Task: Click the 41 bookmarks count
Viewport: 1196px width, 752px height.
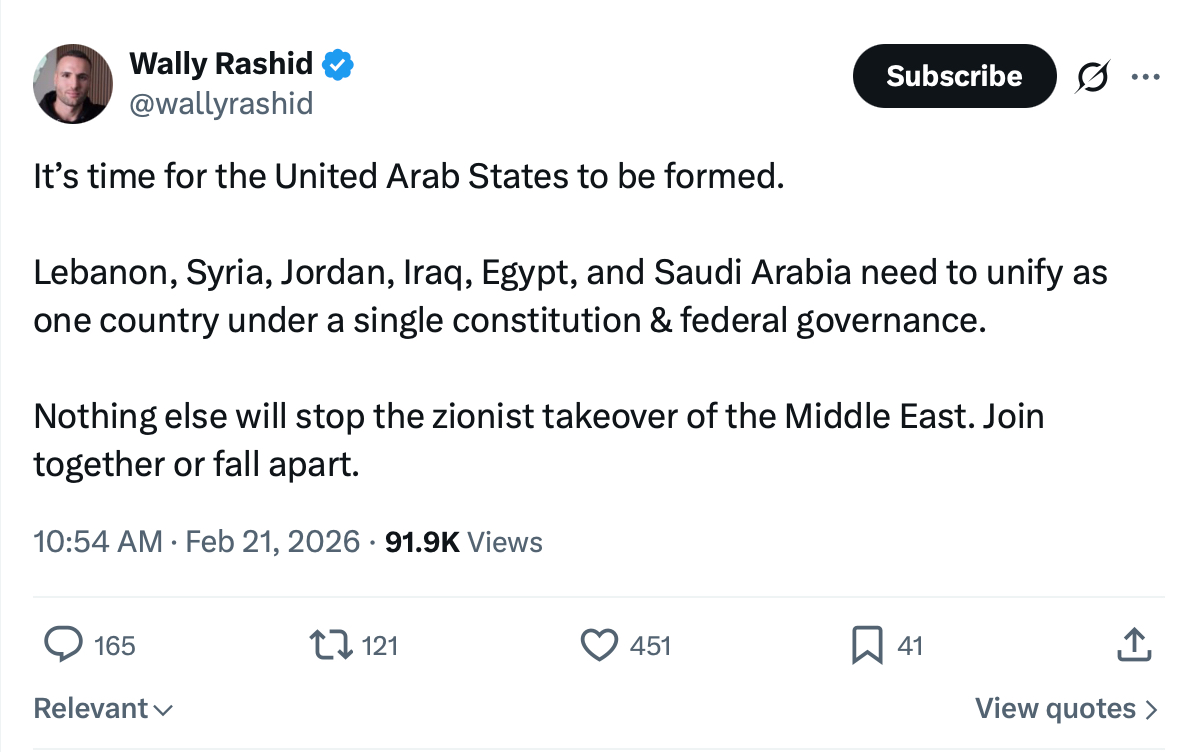Action: 909,646
